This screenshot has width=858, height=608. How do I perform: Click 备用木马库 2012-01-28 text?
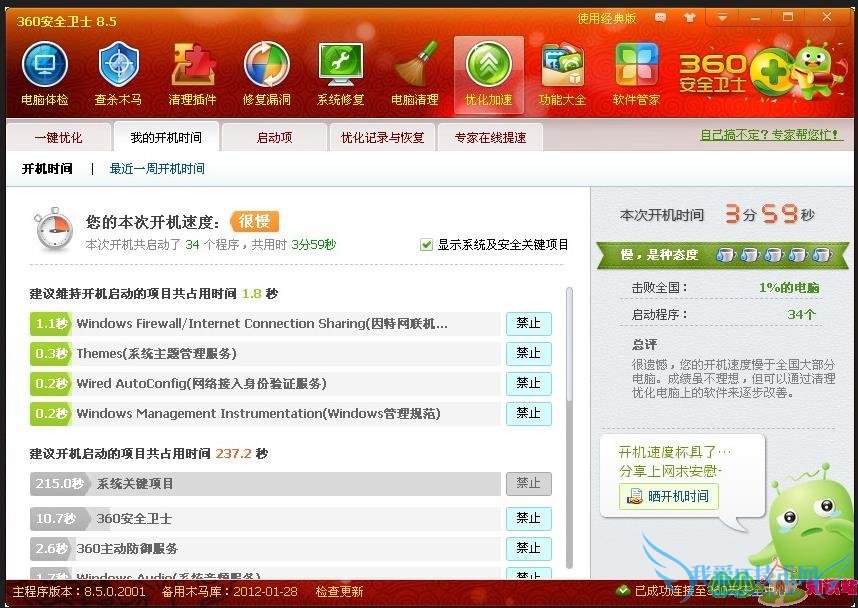pyautogui.click(x=230, y=592)
